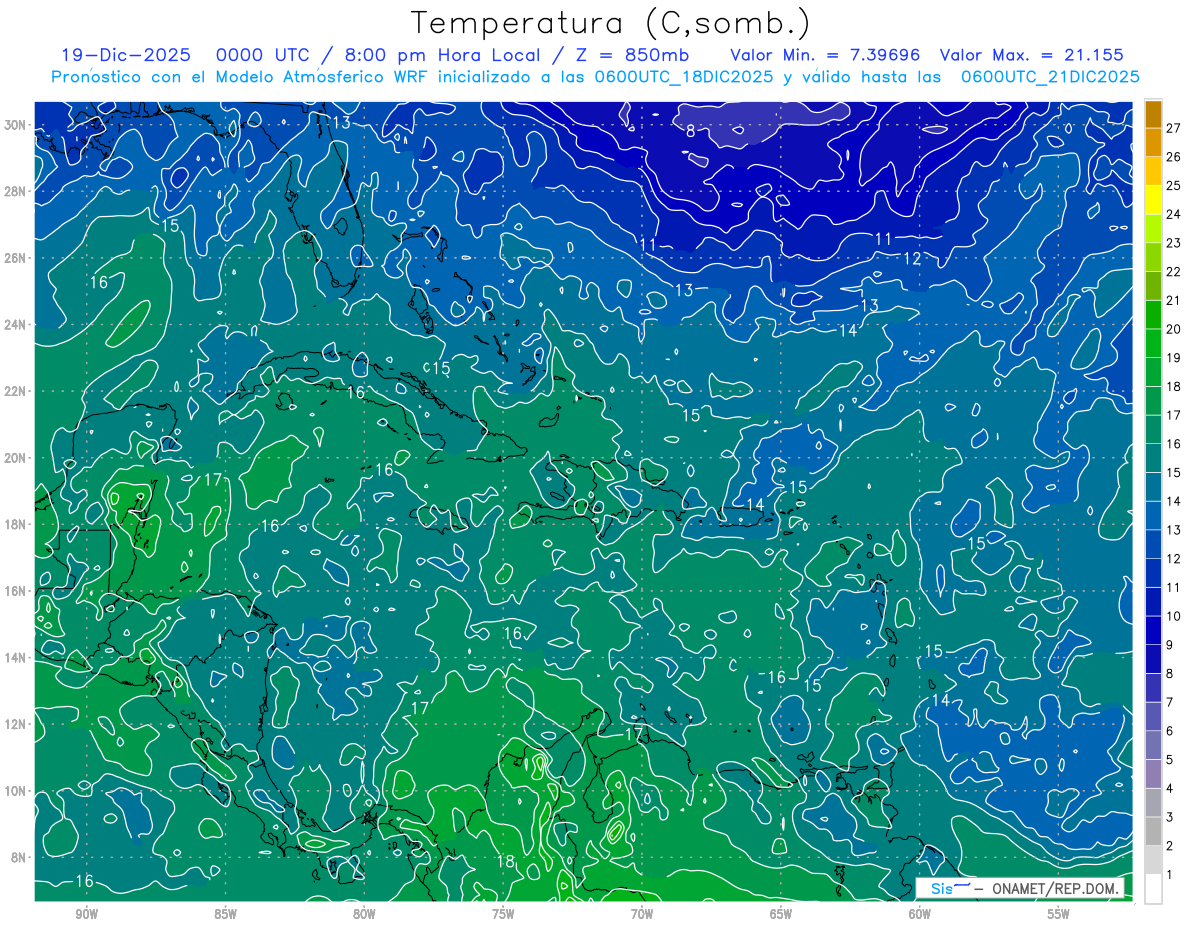Click the brown-orange swatch atop the color scale
The image size is (1200, 927).
[1153, 113]
